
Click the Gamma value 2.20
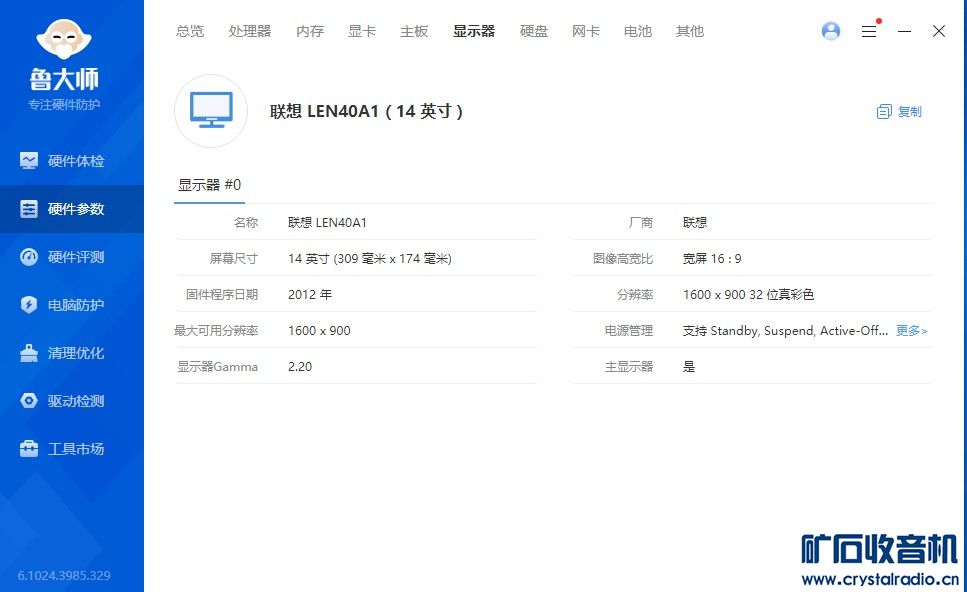coord(300,367)
